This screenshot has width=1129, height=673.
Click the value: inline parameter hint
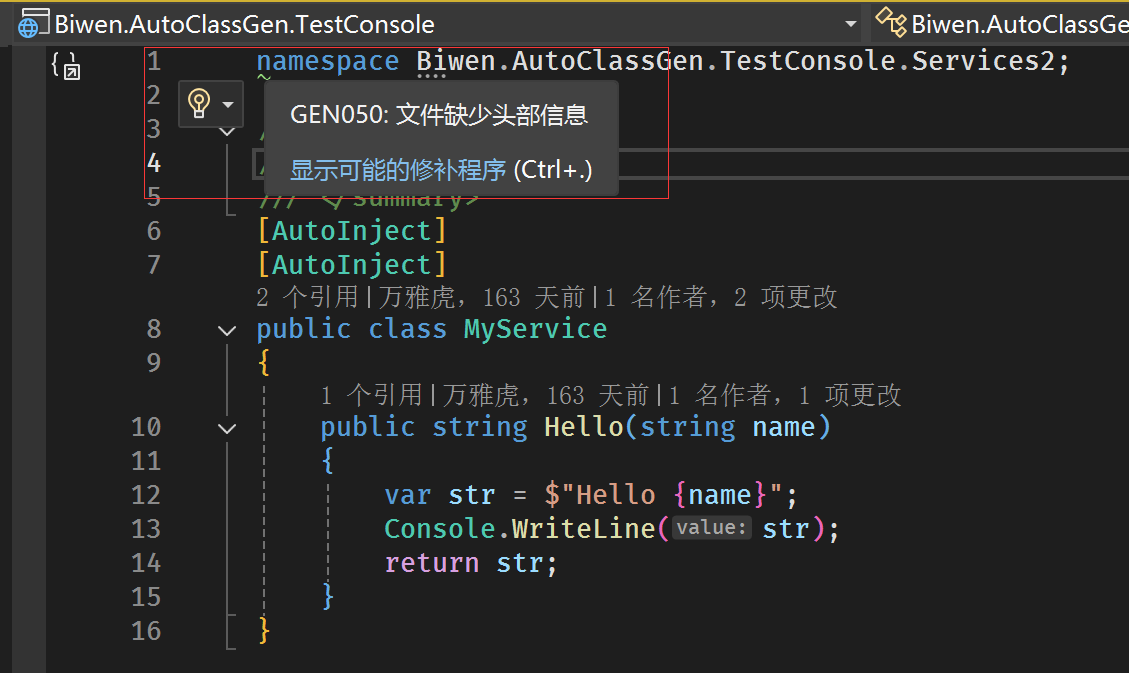[x=711, y=528]
